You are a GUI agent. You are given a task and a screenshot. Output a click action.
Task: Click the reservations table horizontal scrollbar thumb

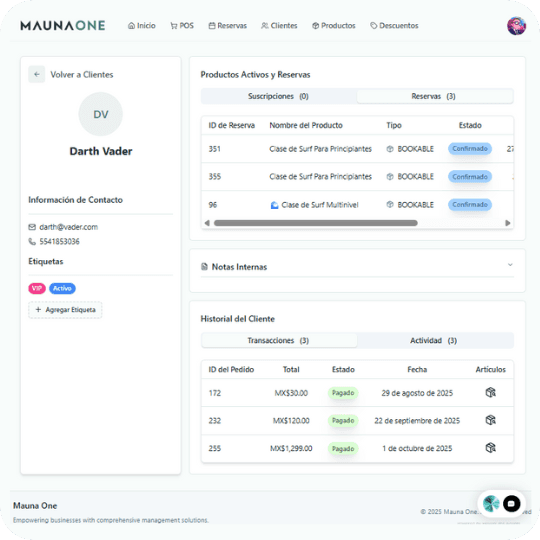pos(316,223)
